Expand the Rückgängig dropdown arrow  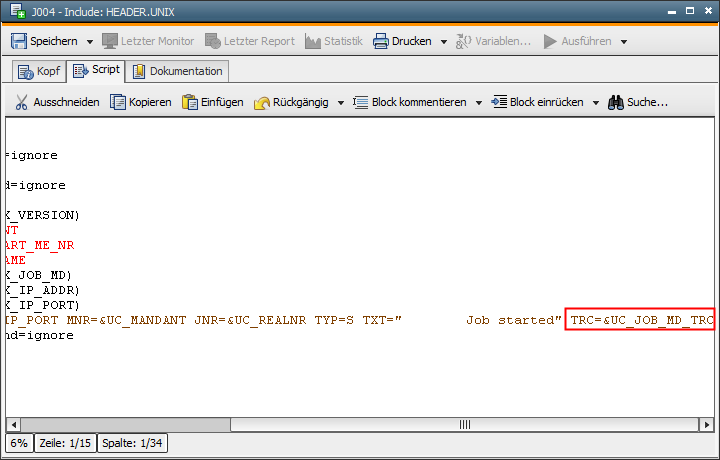pos(341,103)
